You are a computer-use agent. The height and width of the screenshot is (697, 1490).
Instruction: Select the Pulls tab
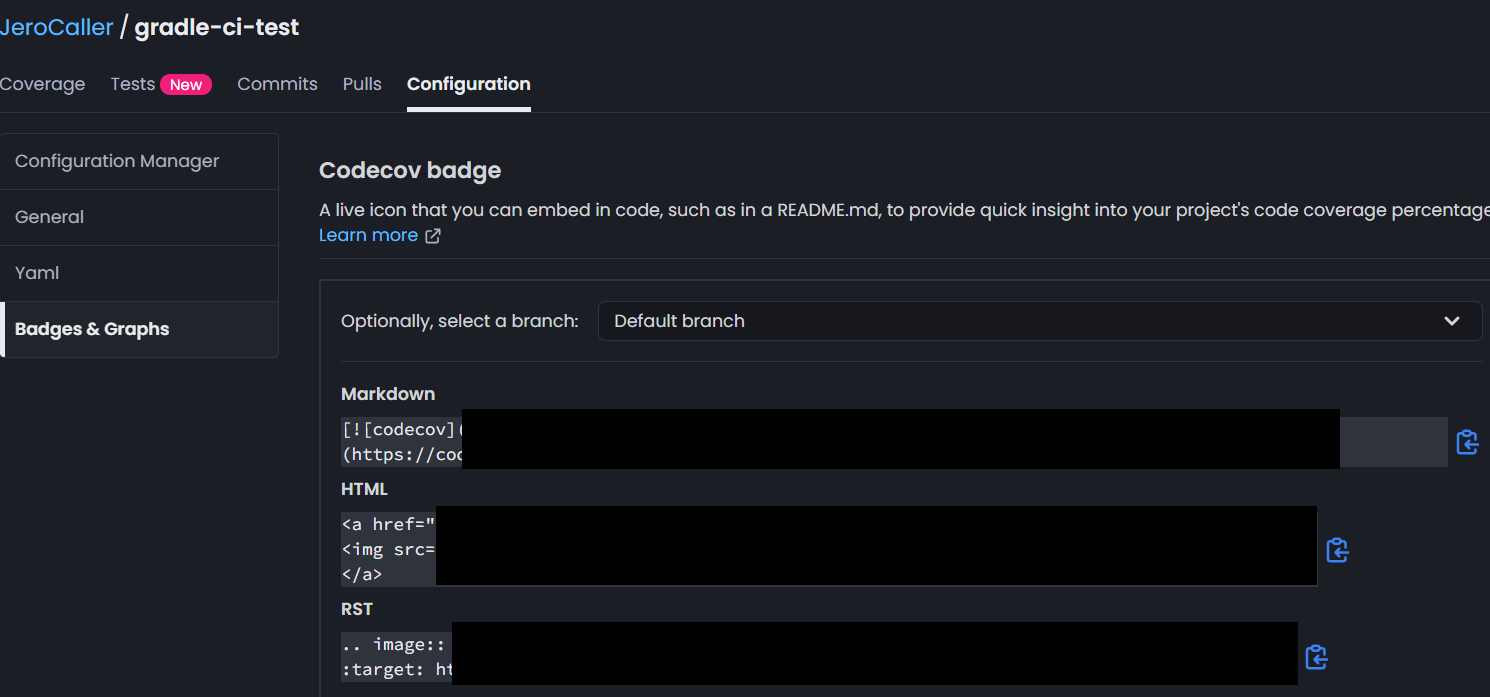[x=362, y=84]
